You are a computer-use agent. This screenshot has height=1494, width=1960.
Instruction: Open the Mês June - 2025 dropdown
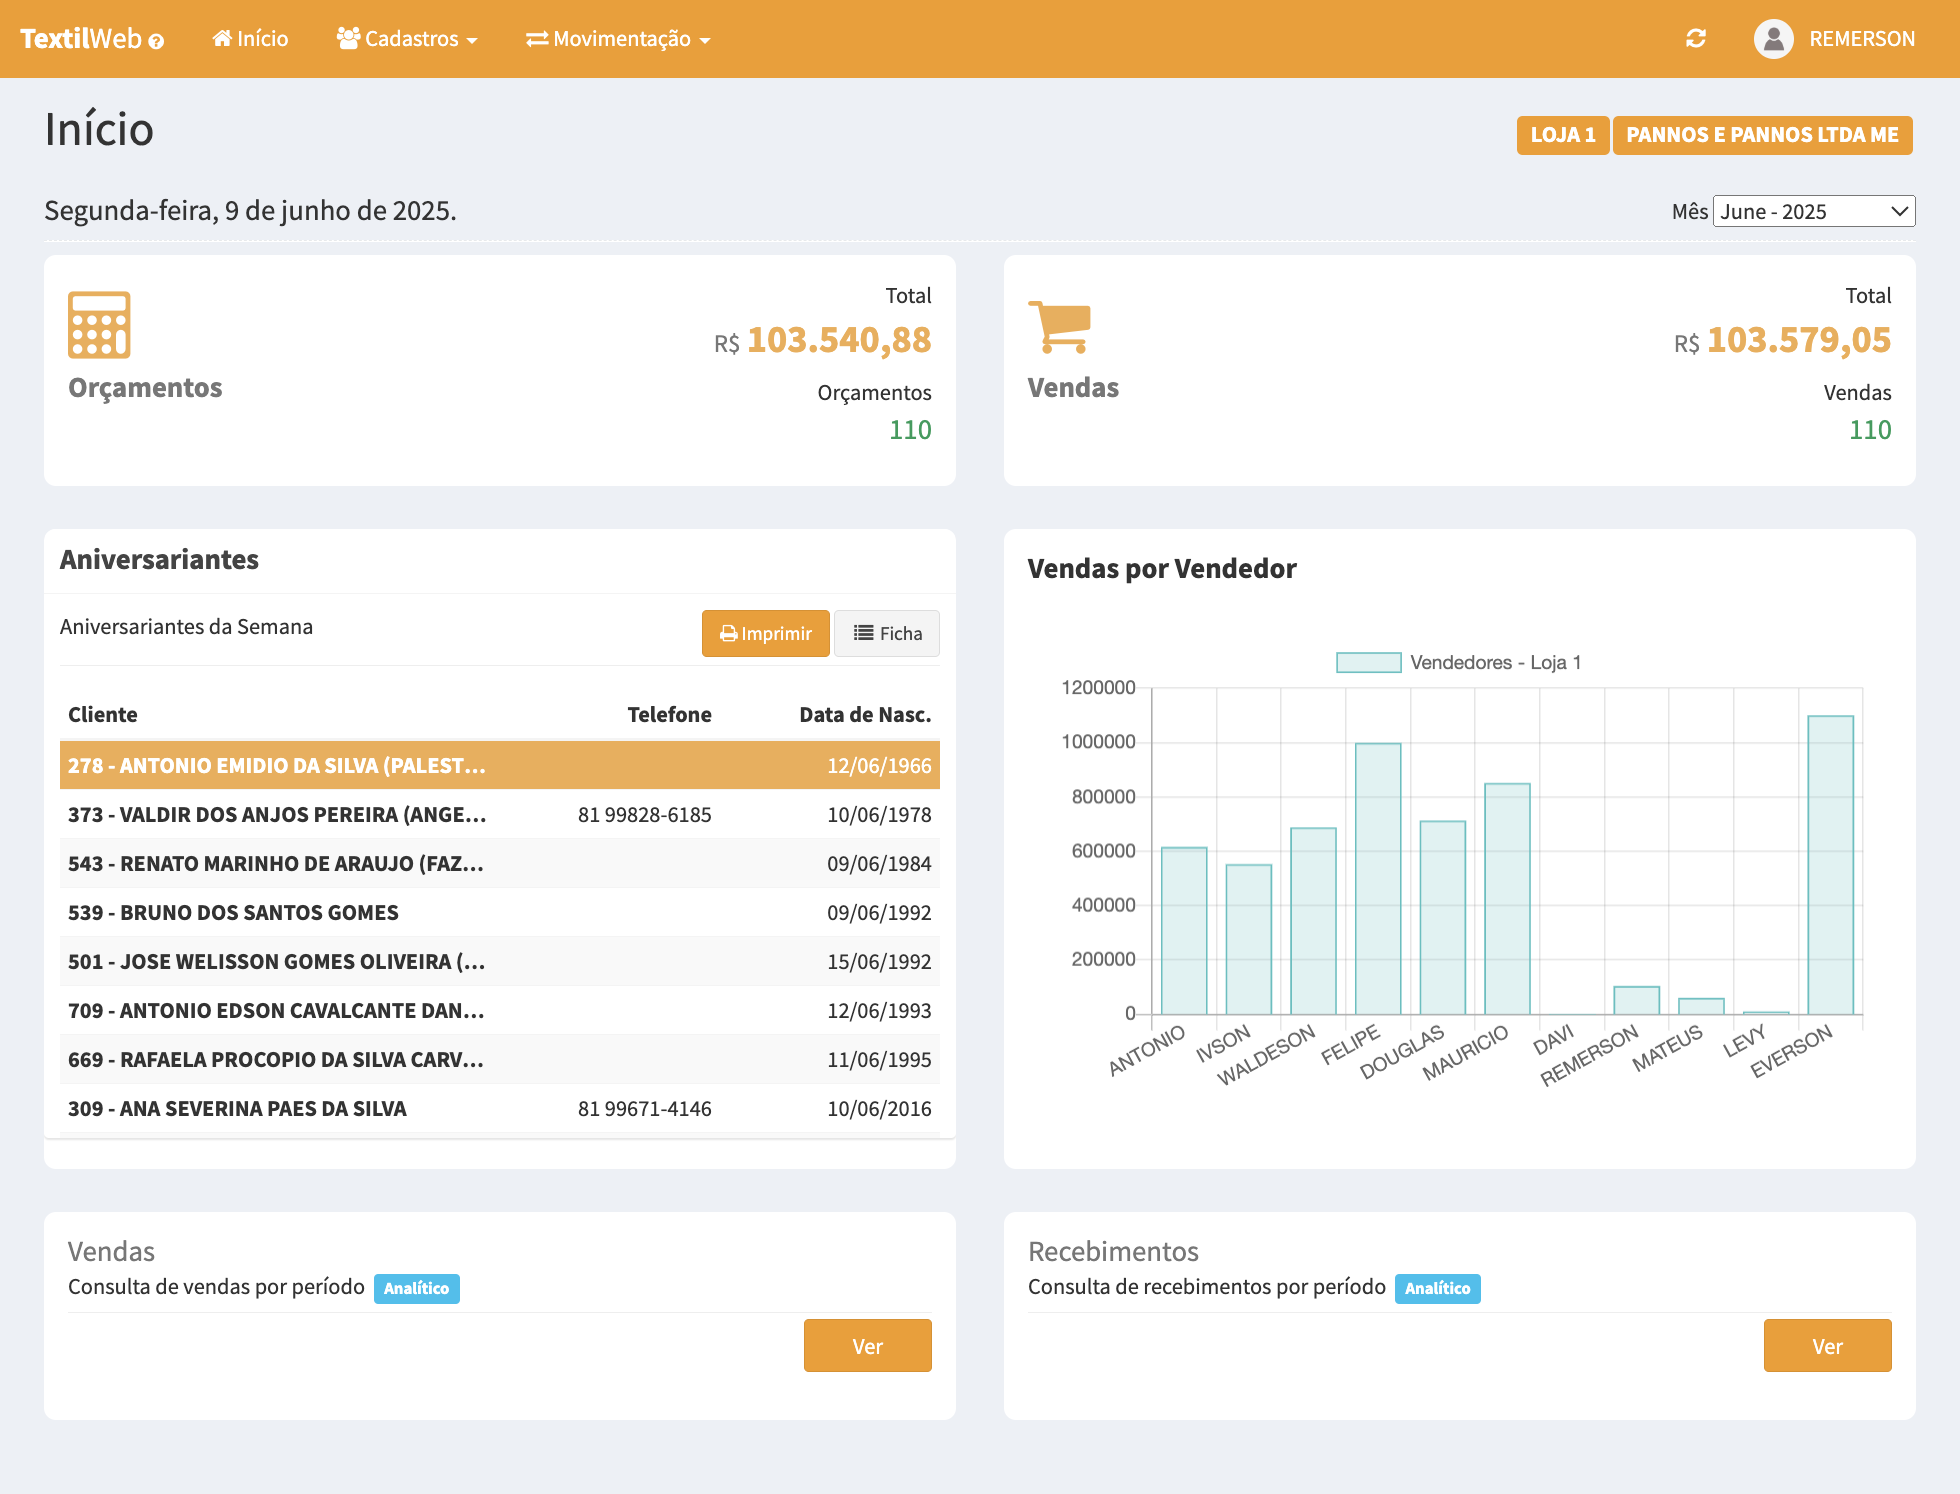[1813, 211]
